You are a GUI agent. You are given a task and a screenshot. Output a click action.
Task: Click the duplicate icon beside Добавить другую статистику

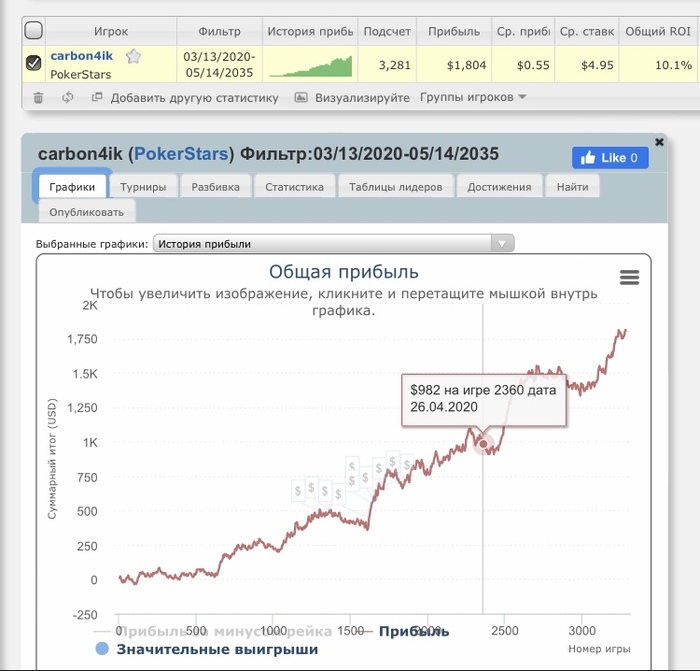pyautogui.click(x=97, y=97)
